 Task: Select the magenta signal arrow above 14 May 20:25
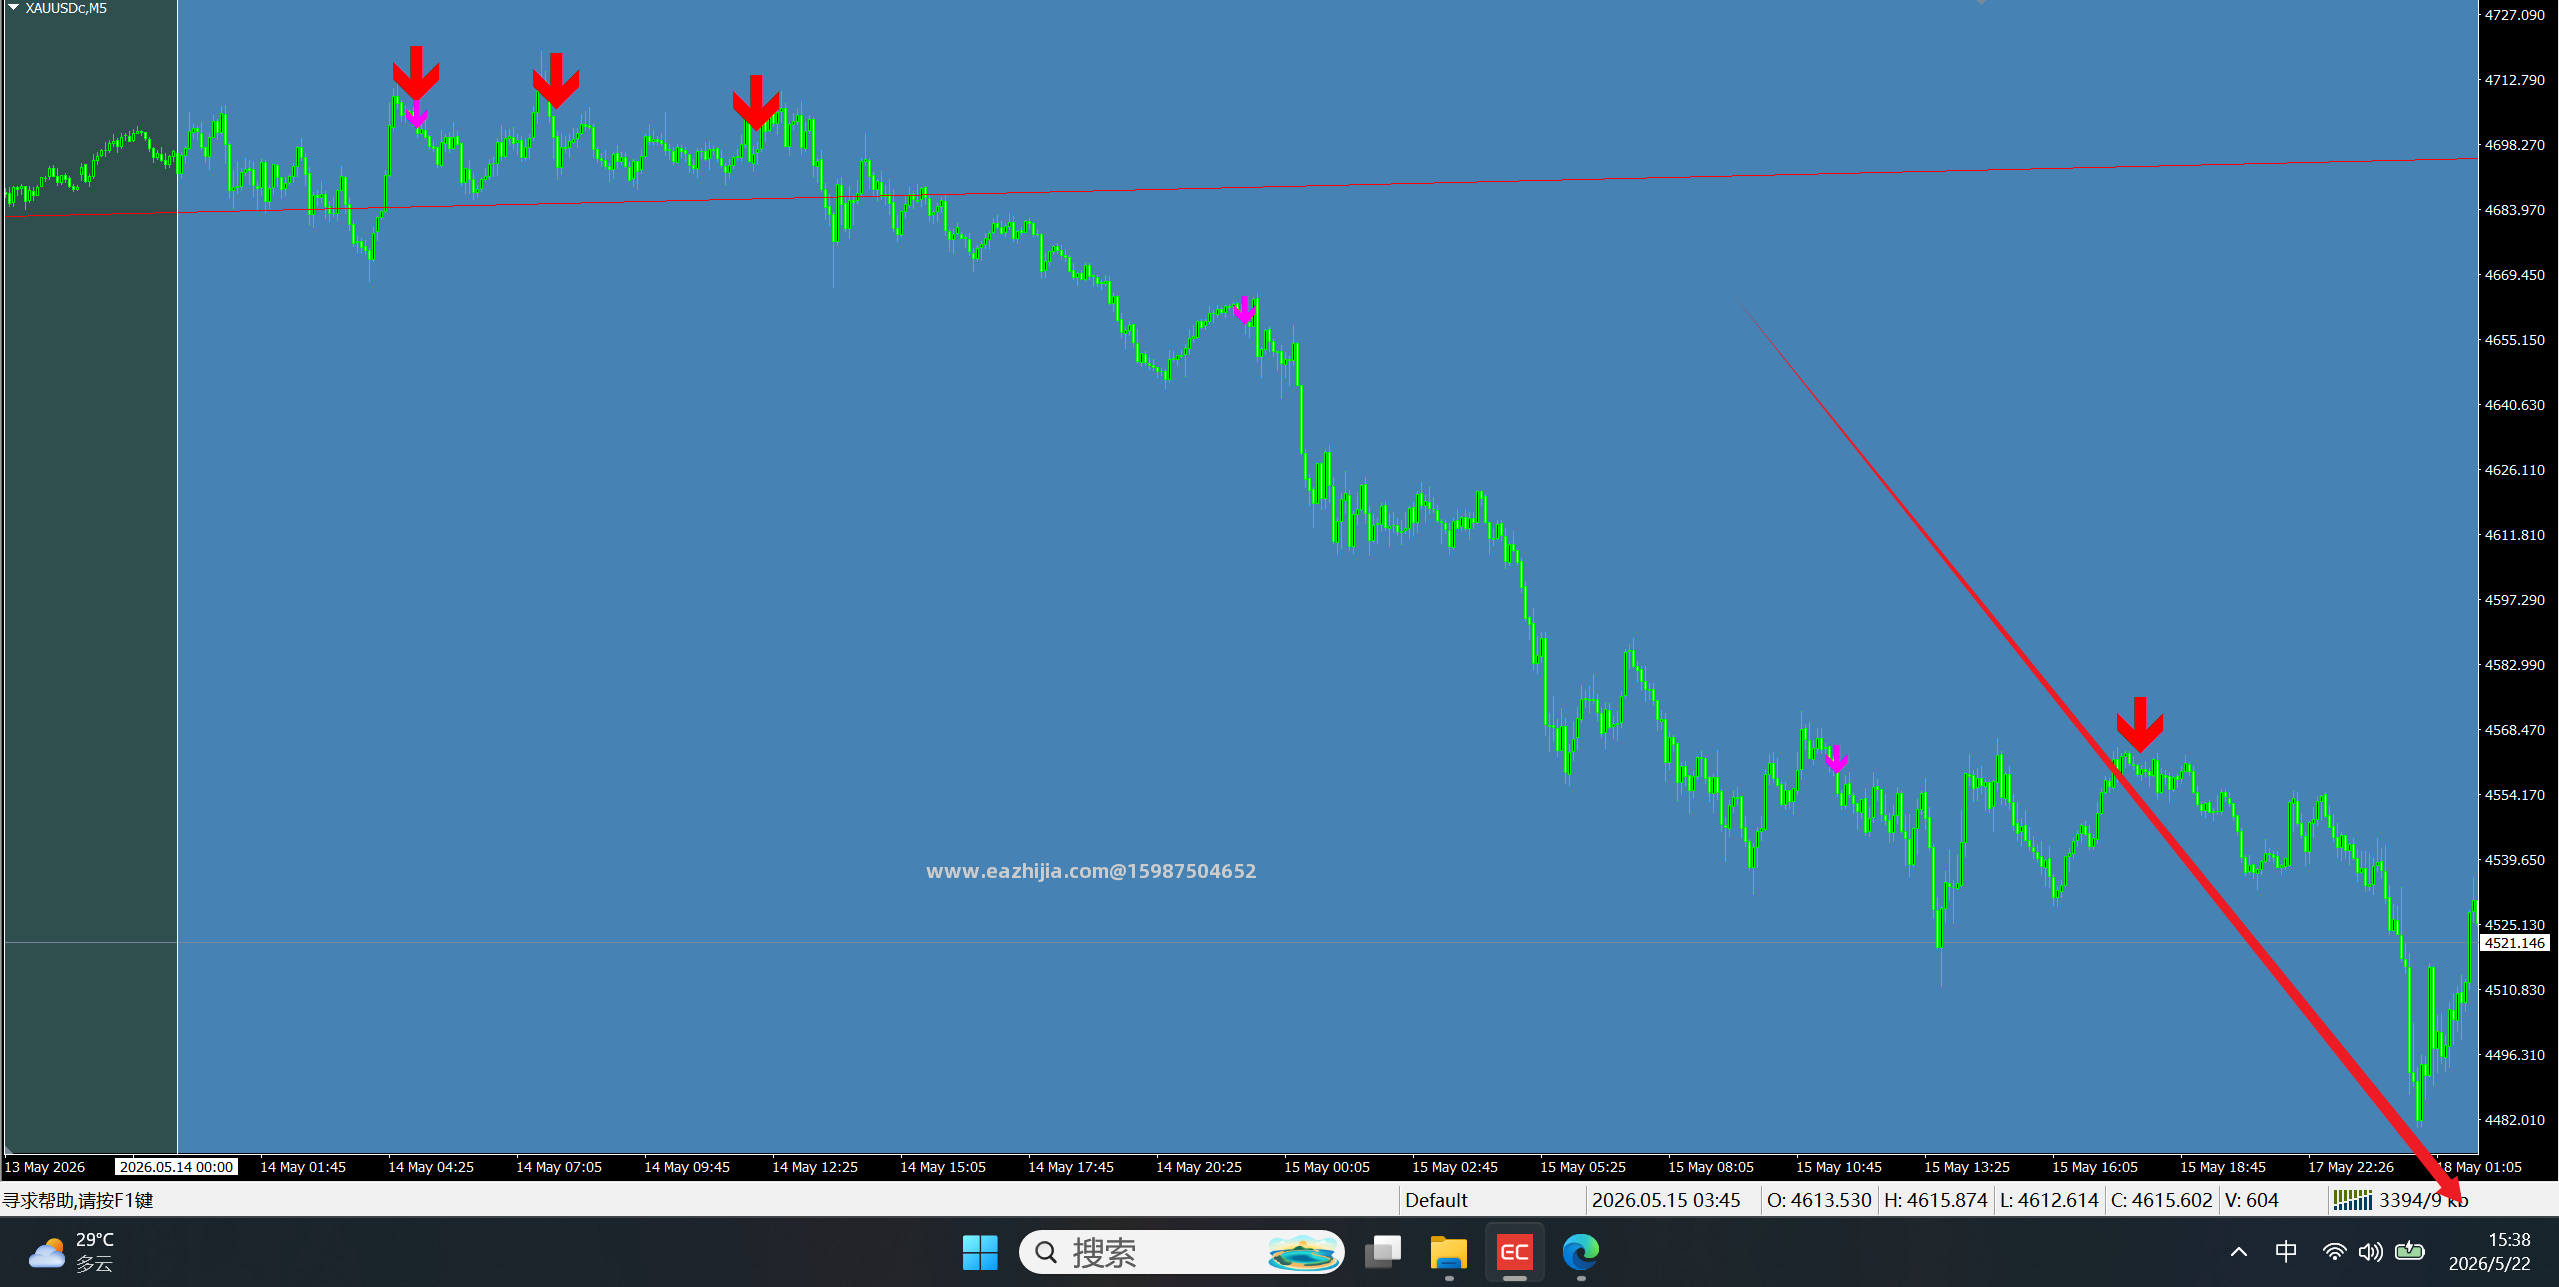1244,310
